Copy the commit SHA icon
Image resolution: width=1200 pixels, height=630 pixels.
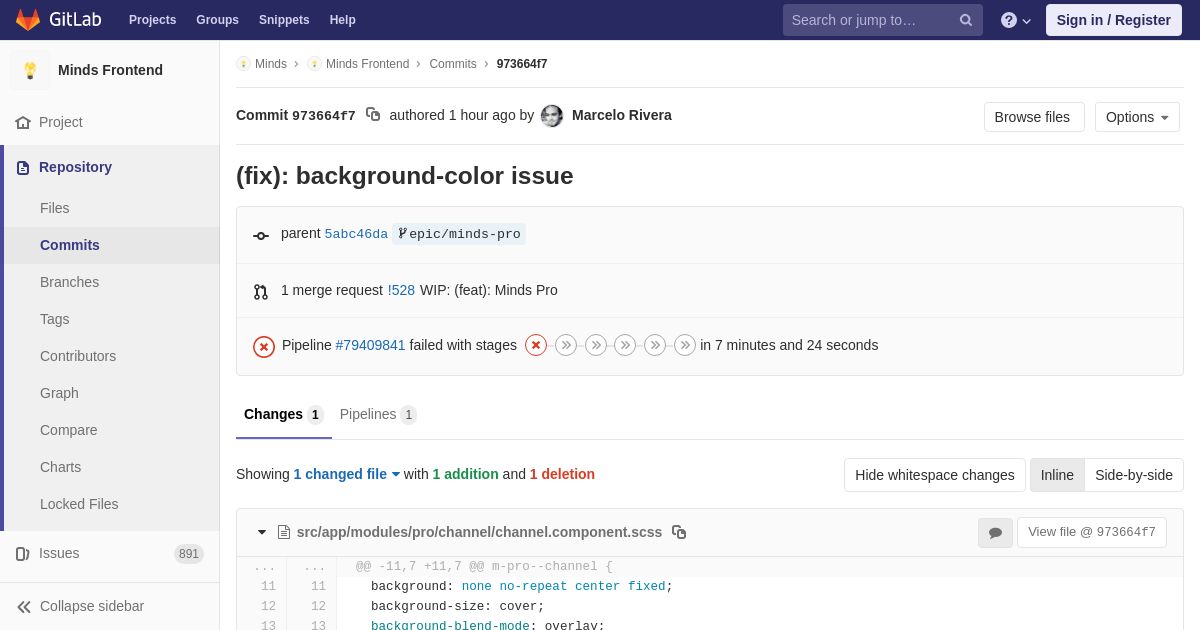pos(373,115)
